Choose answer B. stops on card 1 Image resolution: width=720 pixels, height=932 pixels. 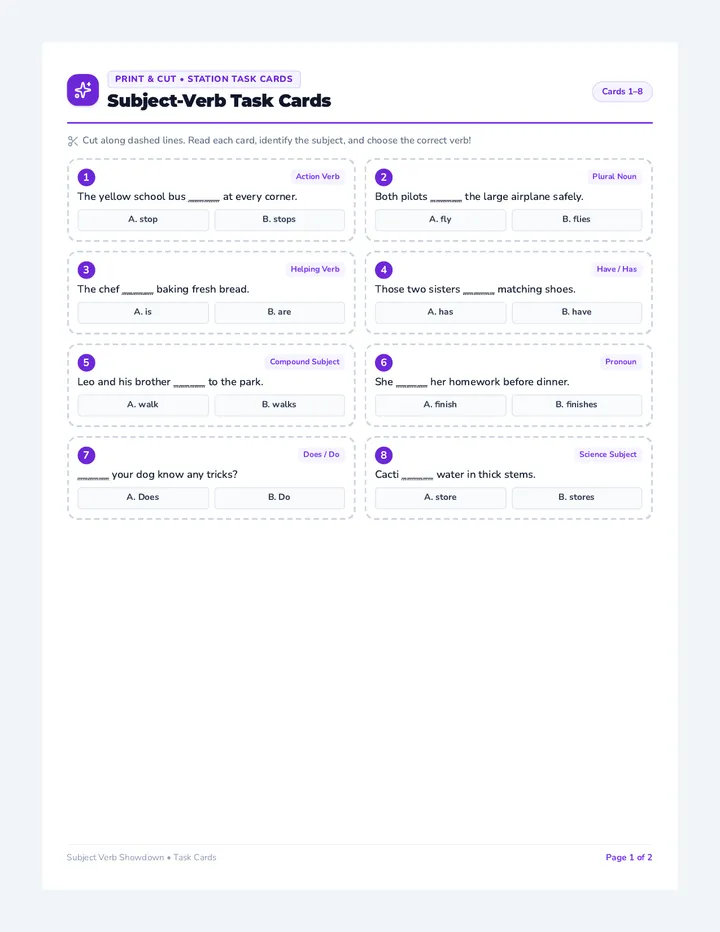[279, 219]
